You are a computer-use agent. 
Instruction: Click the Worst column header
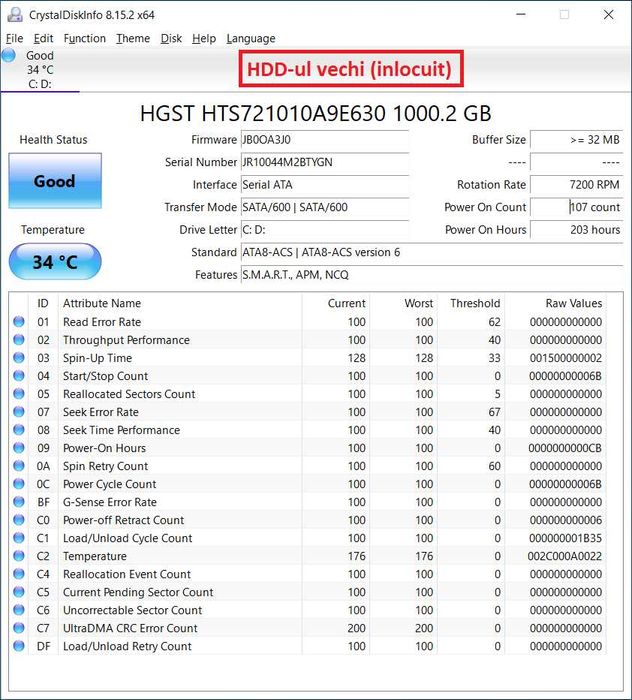404,303
